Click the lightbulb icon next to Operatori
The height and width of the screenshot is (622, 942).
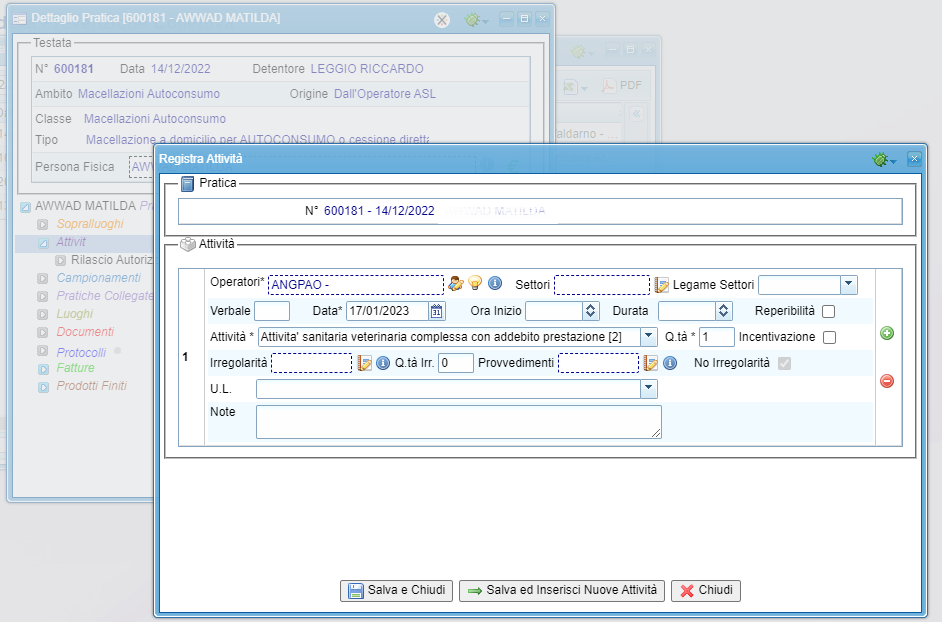tap(475, 282)
